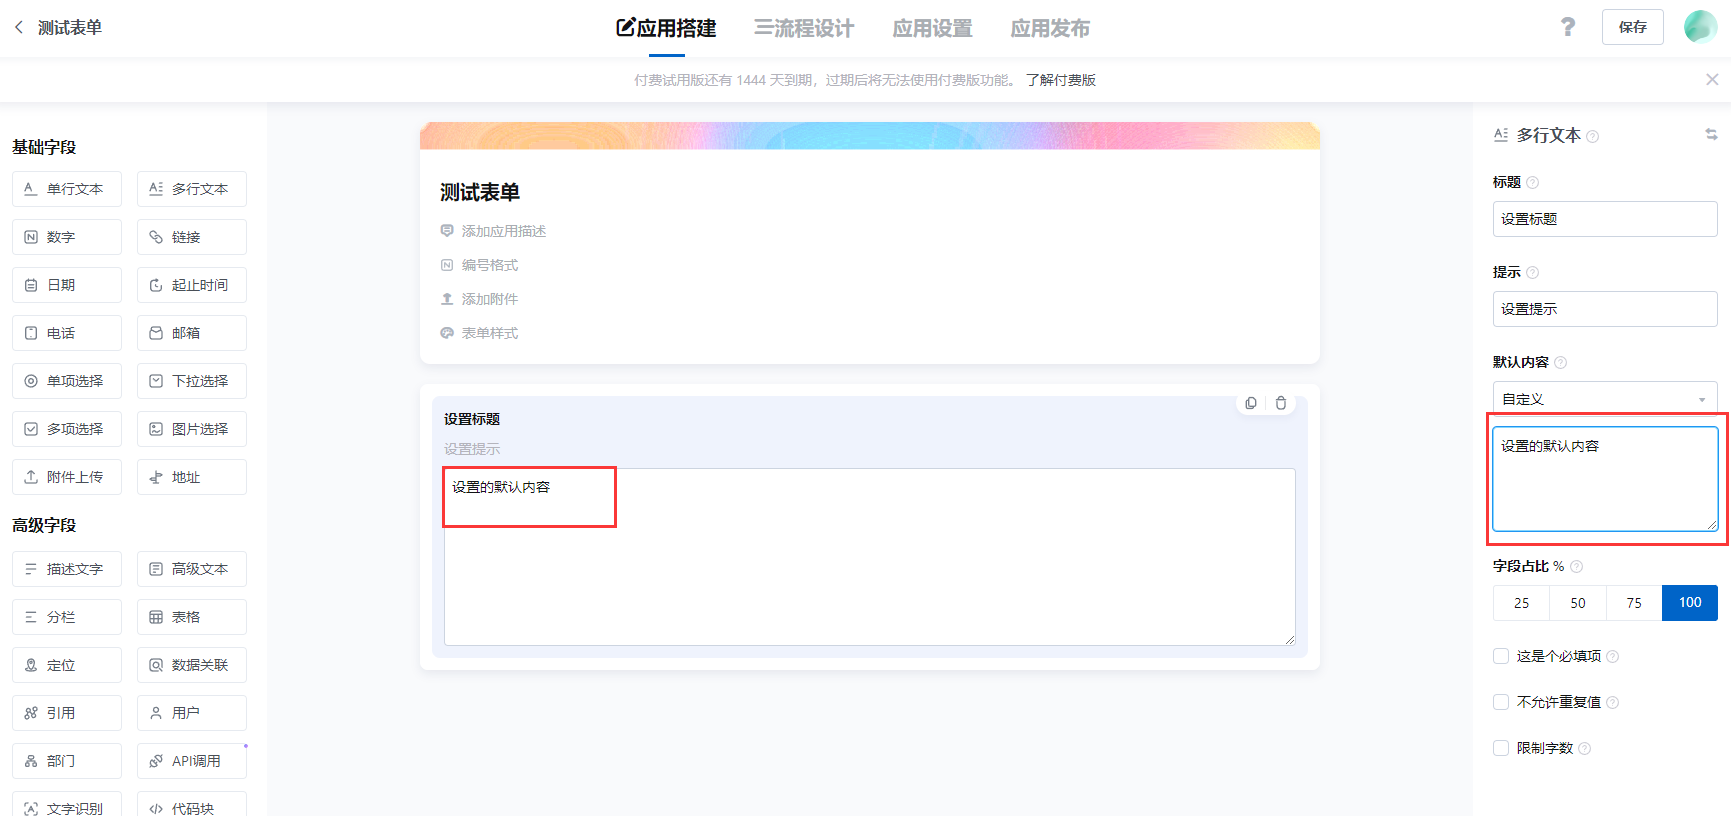Switch to 应用设置 tab
The image size is (1731, 816).
point(932,28)
